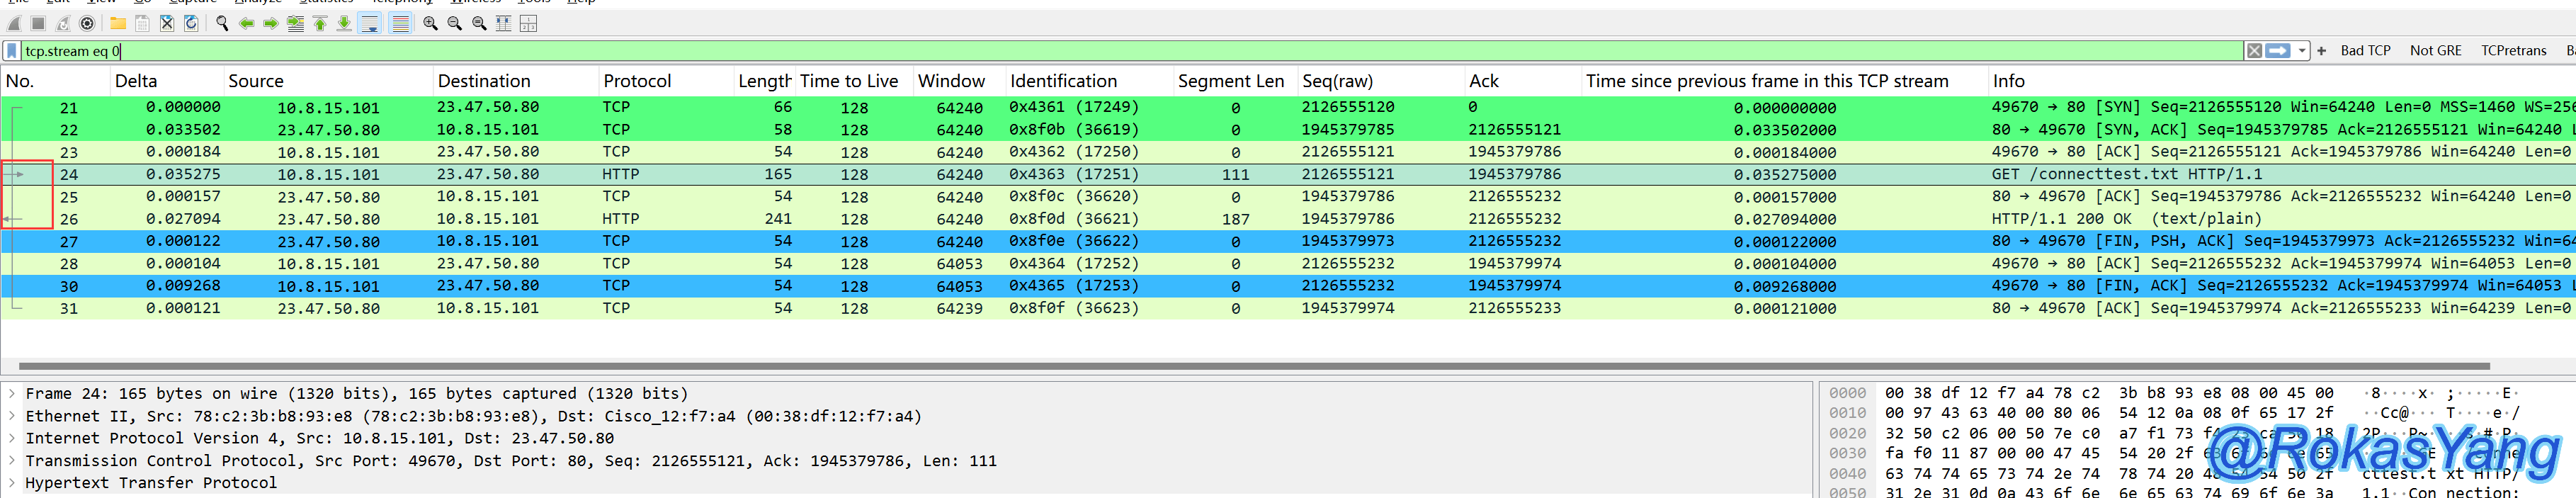
Task: Go to the first packet
Action: 320,23
